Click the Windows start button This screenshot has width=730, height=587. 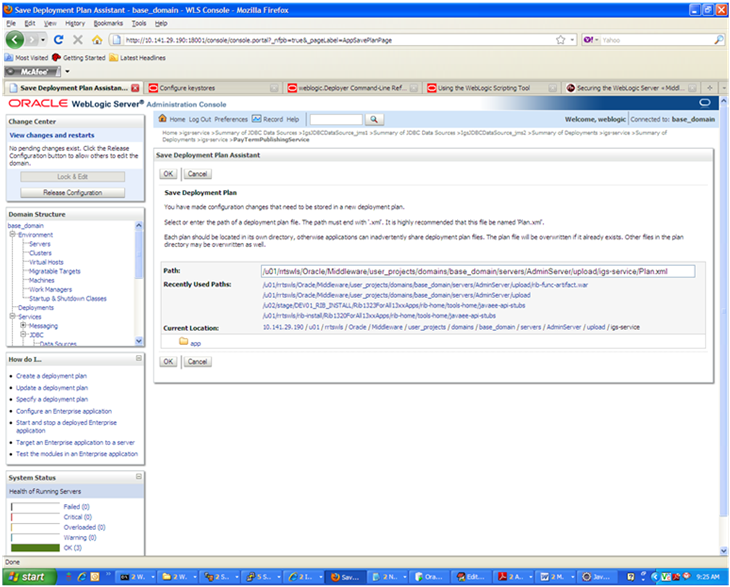(x=28, y=577)
